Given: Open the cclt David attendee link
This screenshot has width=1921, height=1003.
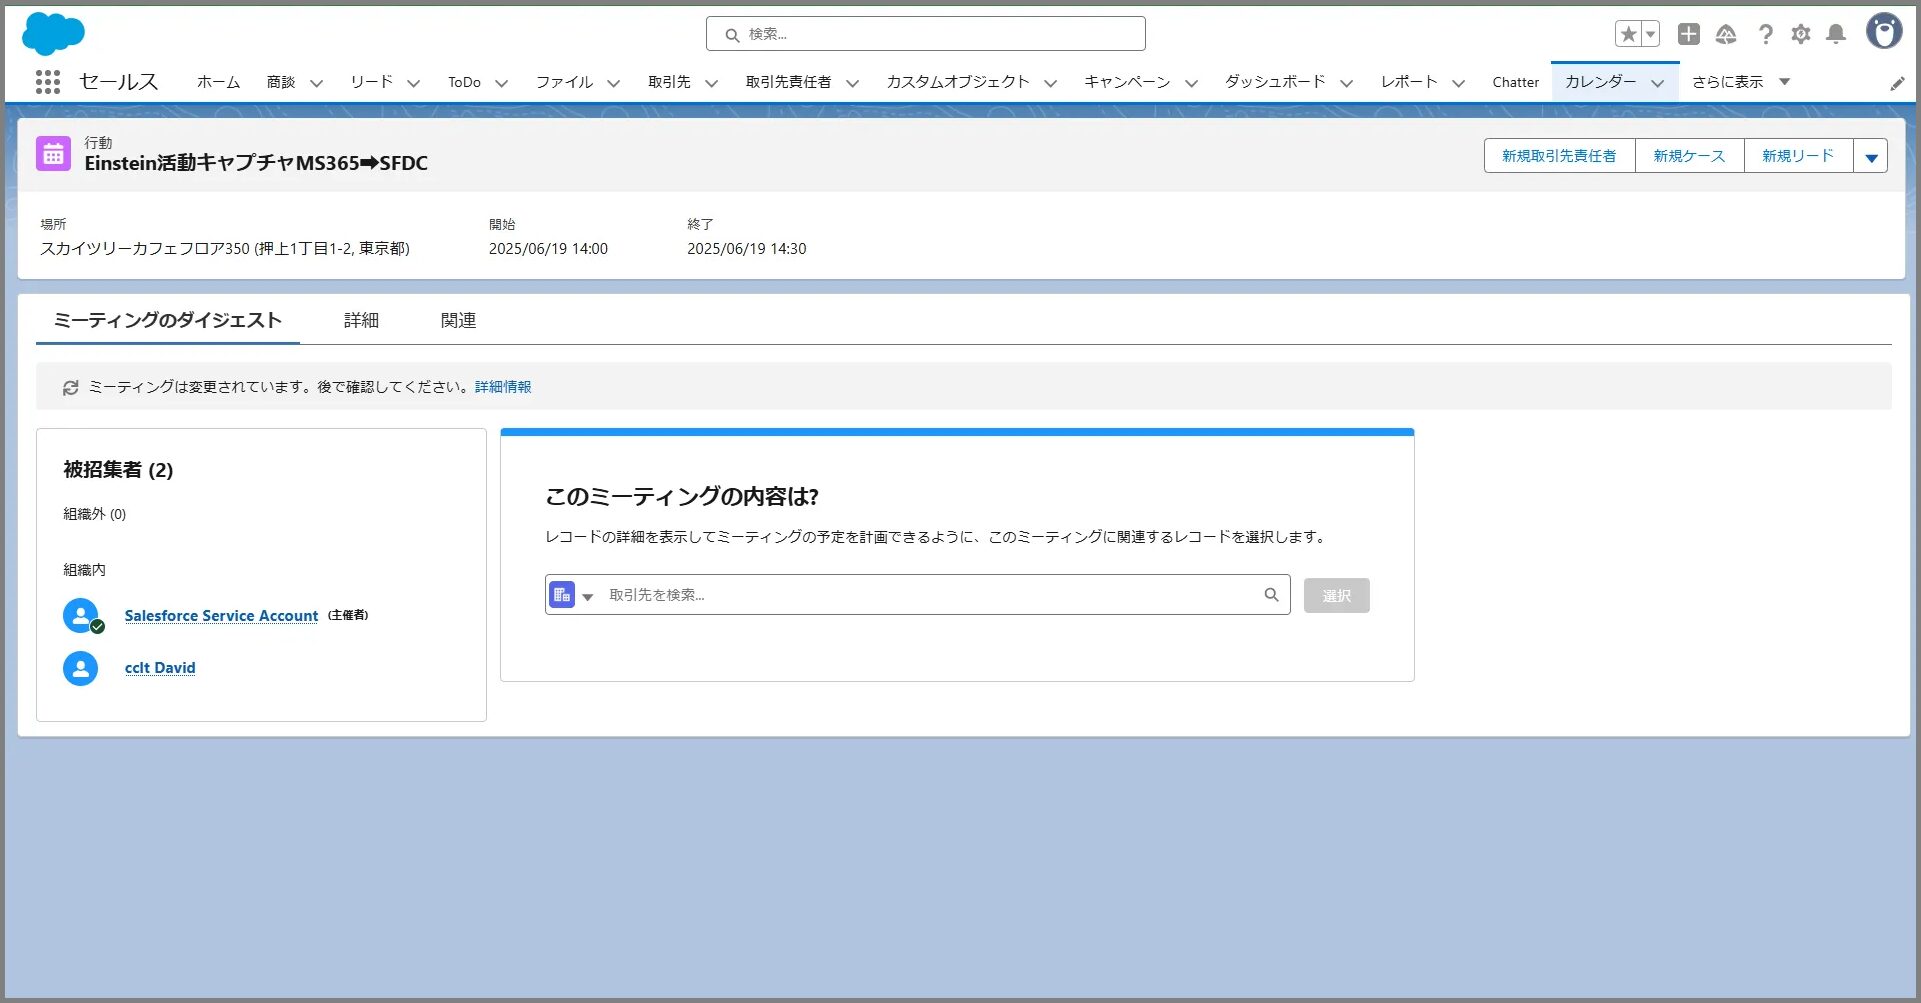Looking at the screenshot, I should click(x=160, y=668).
